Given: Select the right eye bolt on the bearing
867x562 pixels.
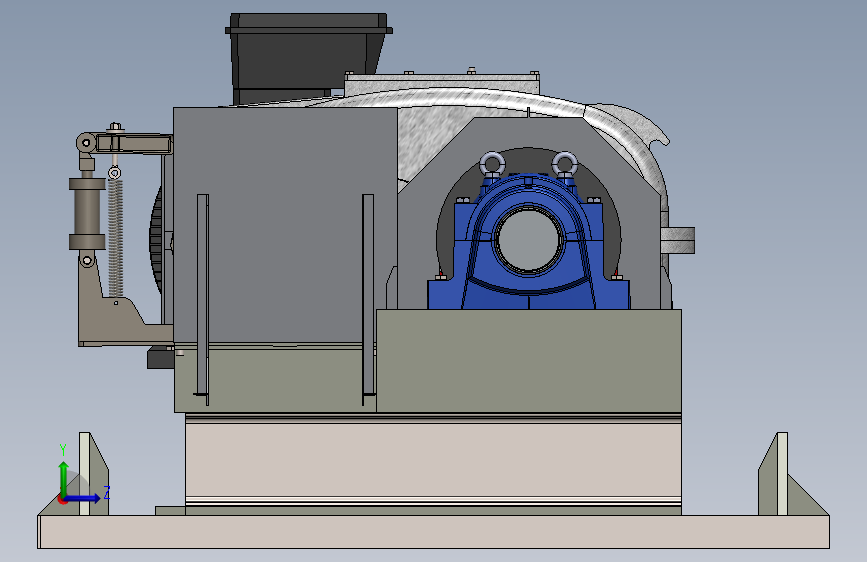Looking at the screenshot, I should coord(565,165).
